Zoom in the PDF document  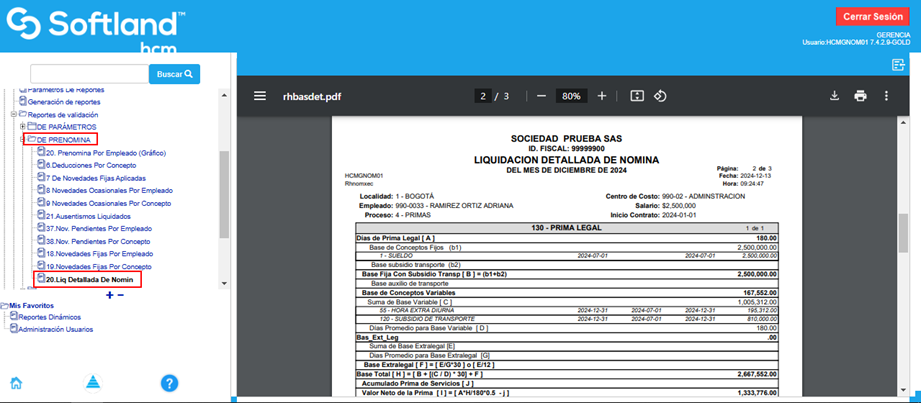(x=601, y=96)
